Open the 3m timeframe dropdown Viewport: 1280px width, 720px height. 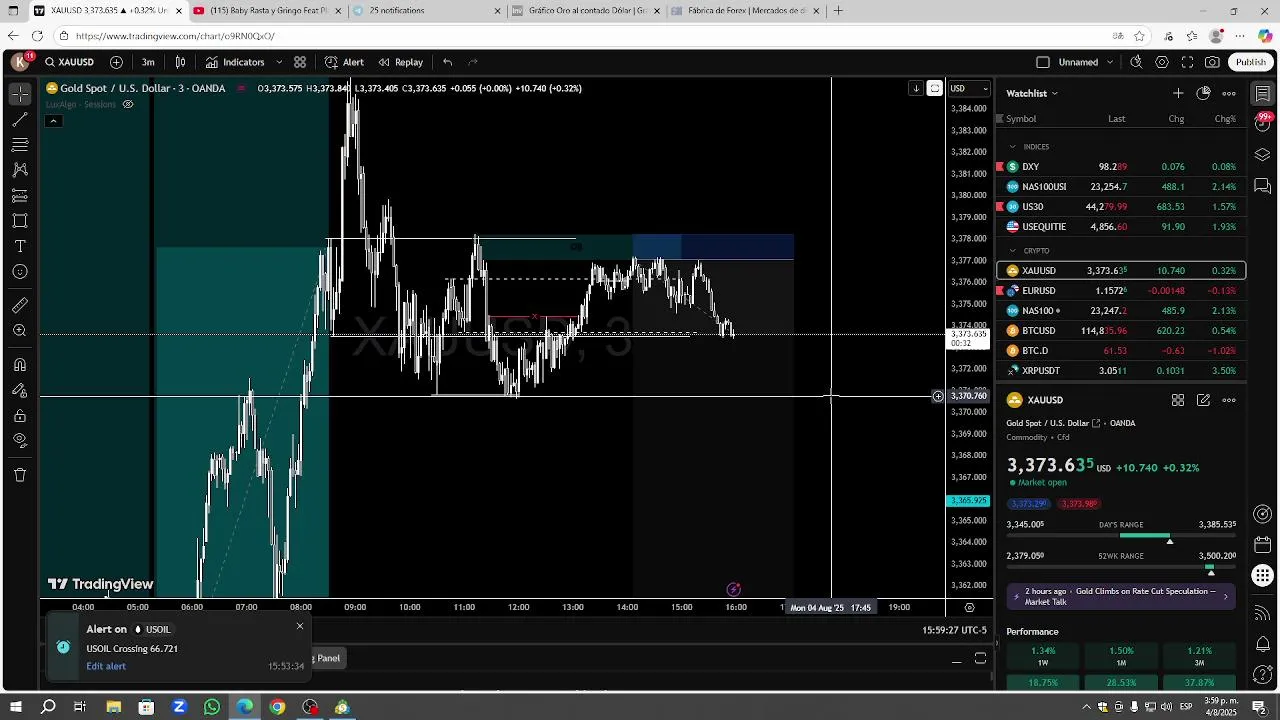pos(148,62)
